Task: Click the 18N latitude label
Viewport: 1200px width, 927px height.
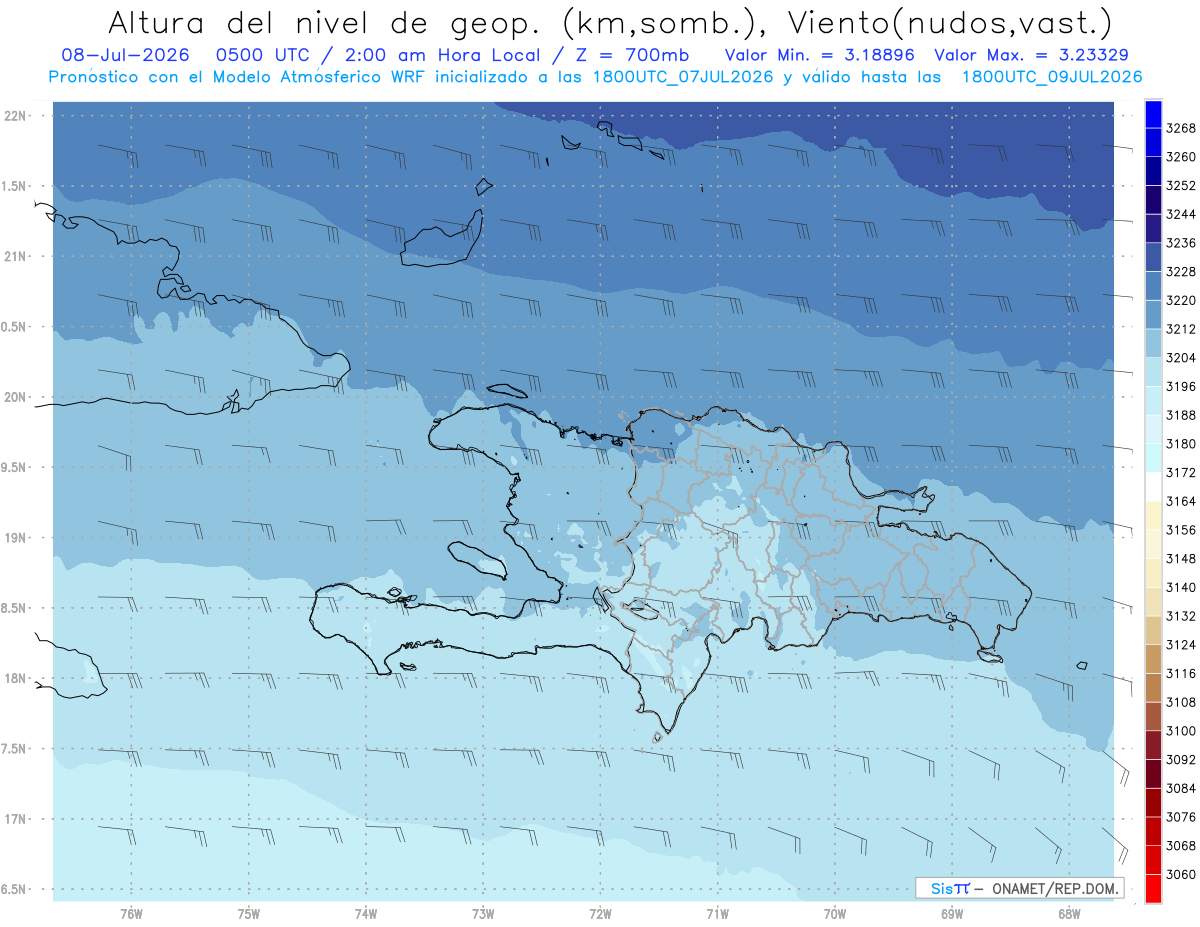Action: tap(16, 678)
